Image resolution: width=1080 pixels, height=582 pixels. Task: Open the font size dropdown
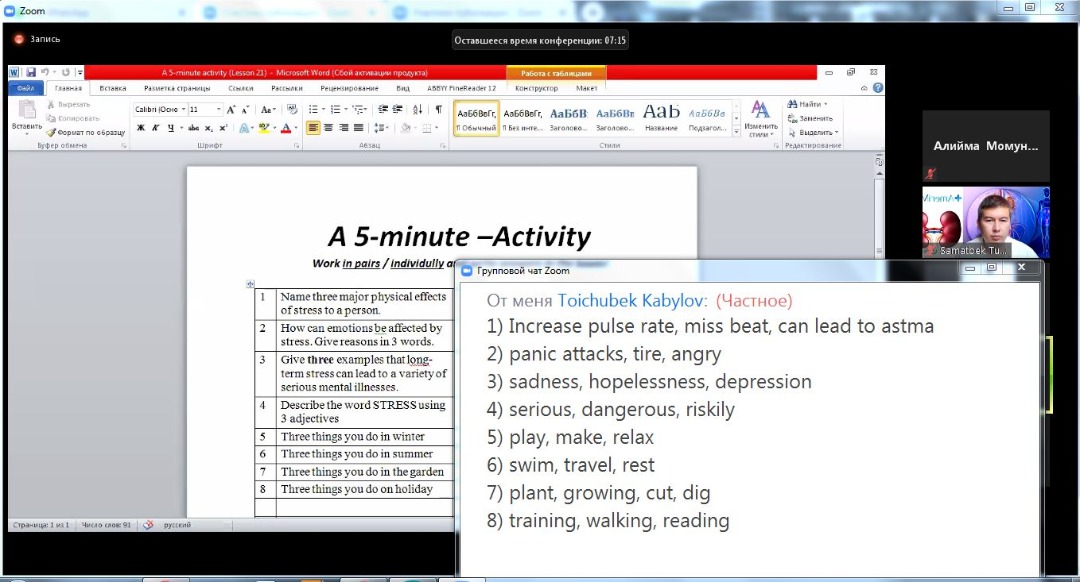tap(219, 109)
